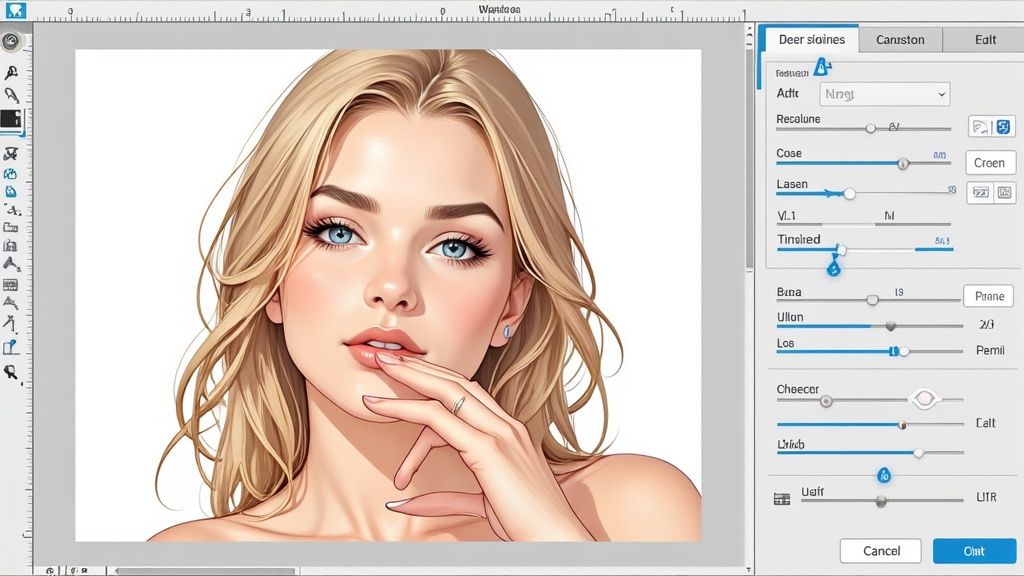Select the upper blue highlighted toolbar tool
Screen dimensions: 1024x576
pyautogui.click(x=10, y=174)
